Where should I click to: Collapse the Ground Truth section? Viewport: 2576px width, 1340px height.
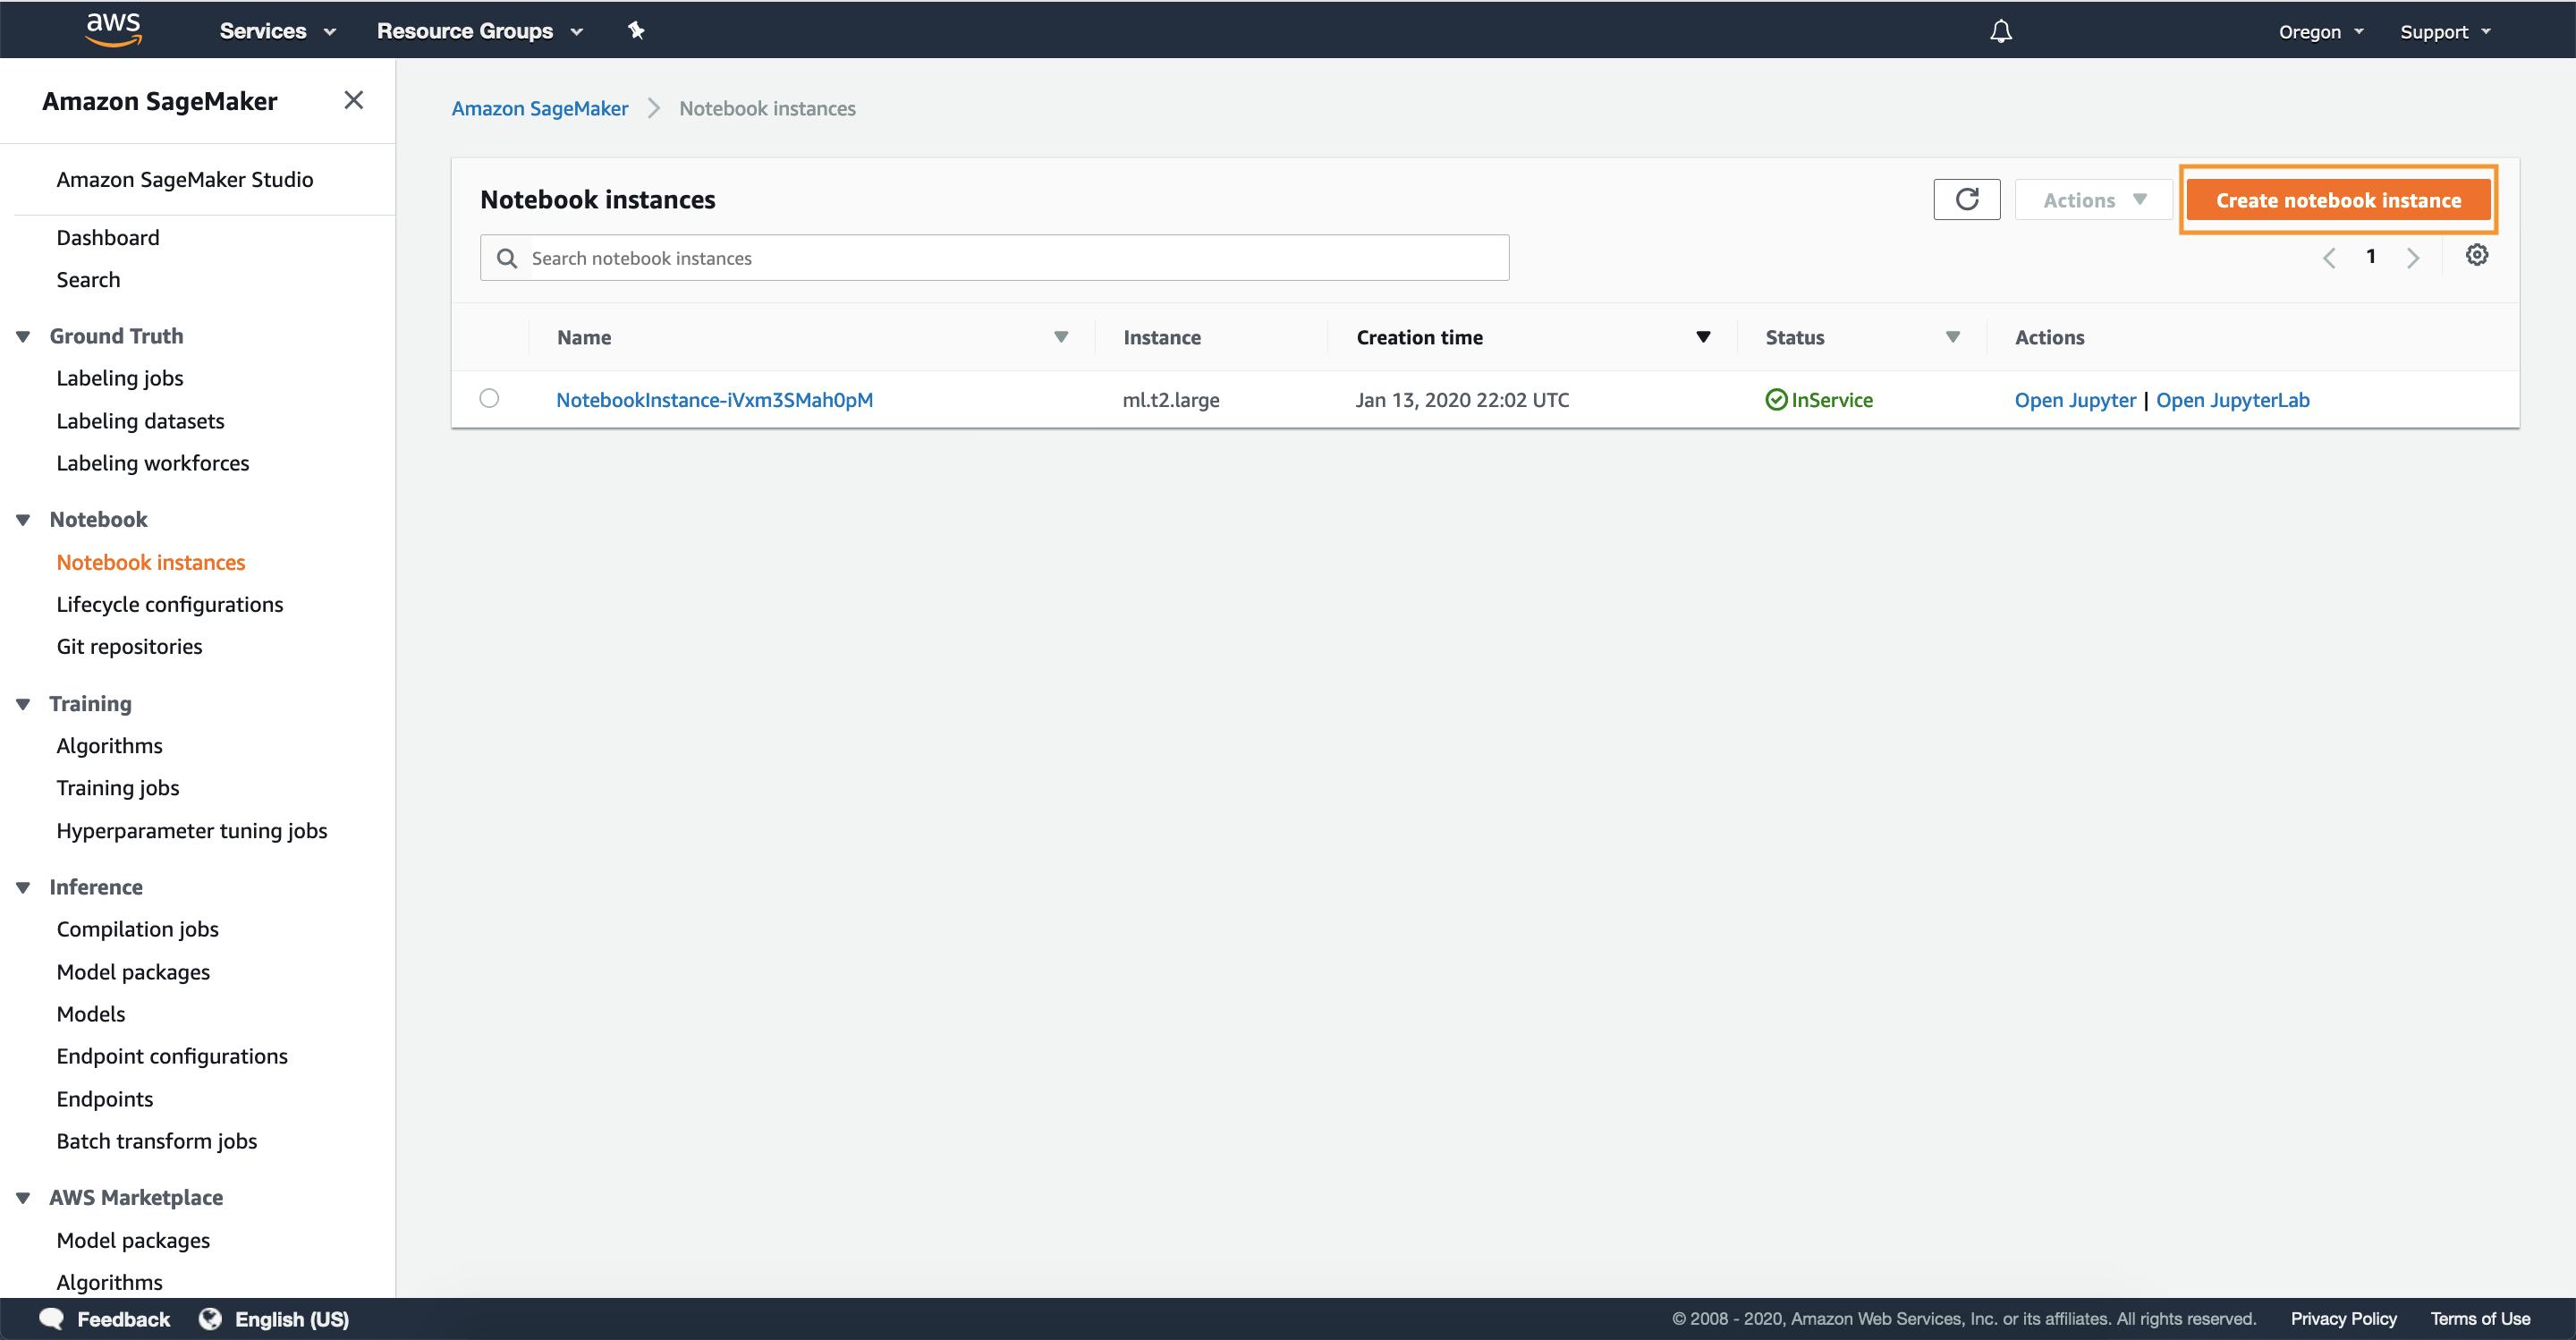click(x=23, y=337)
